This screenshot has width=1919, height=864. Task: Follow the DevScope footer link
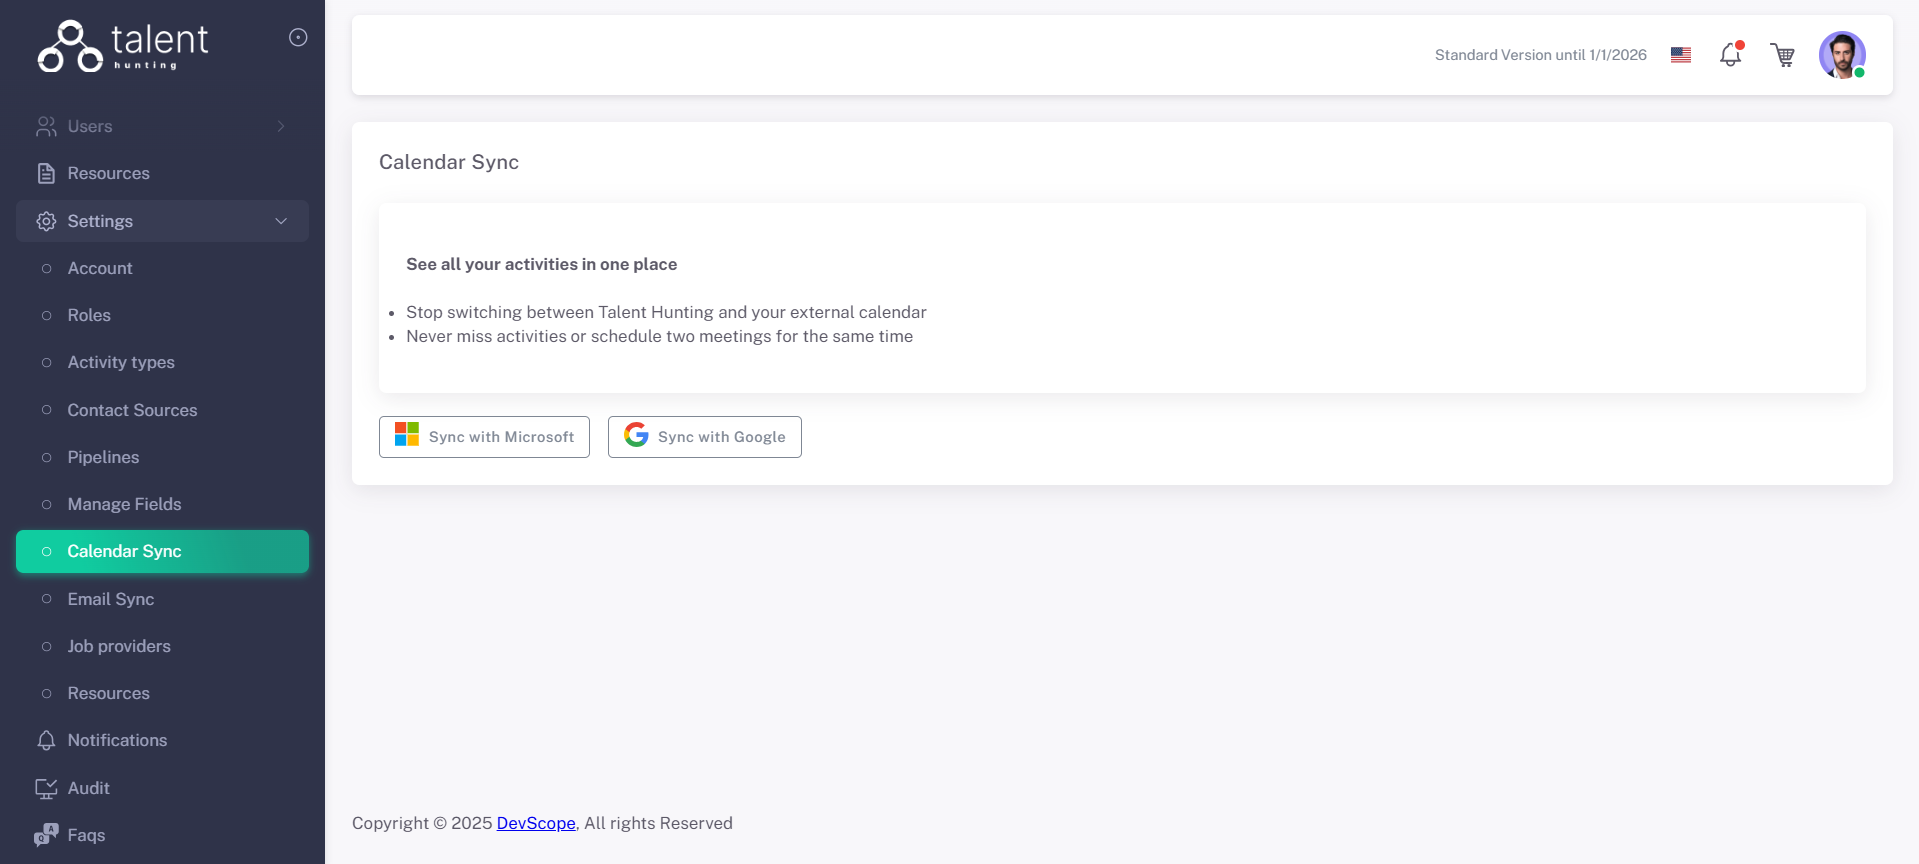click(536, 823)
